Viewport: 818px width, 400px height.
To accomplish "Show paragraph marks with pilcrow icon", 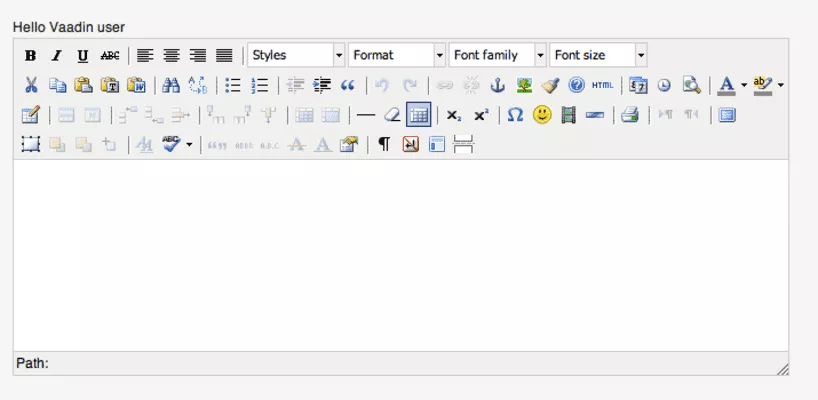I will [383, 144].
